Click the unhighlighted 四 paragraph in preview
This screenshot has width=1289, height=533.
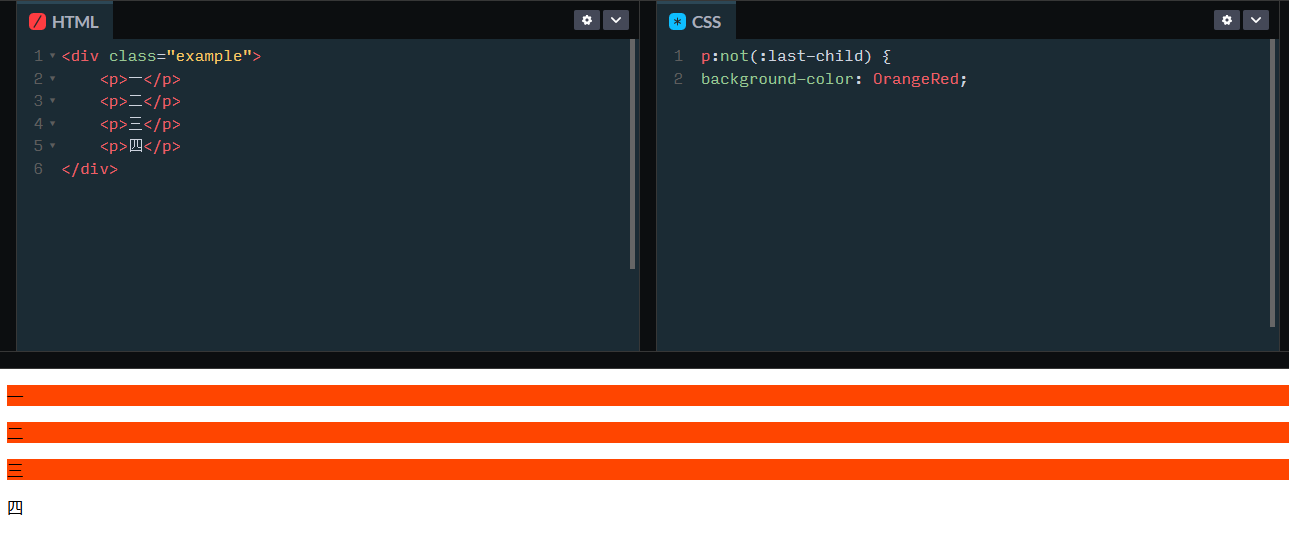tap(15, 508)
